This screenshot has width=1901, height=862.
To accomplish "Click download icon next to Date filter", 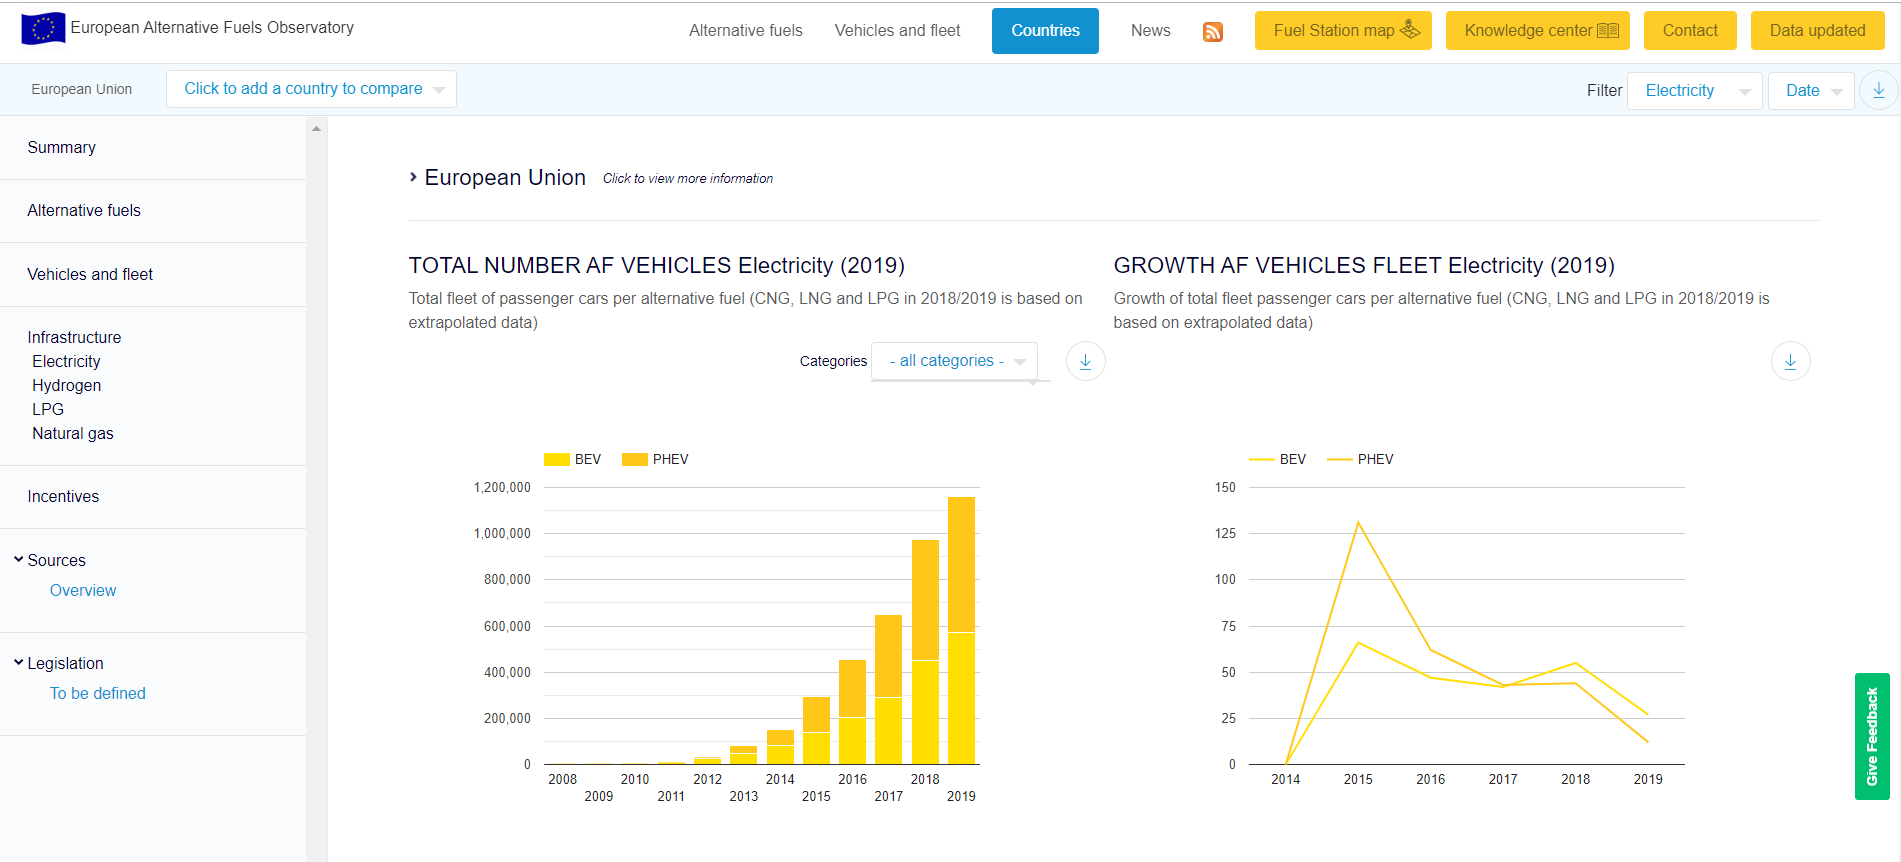I will pos(1878,90).
